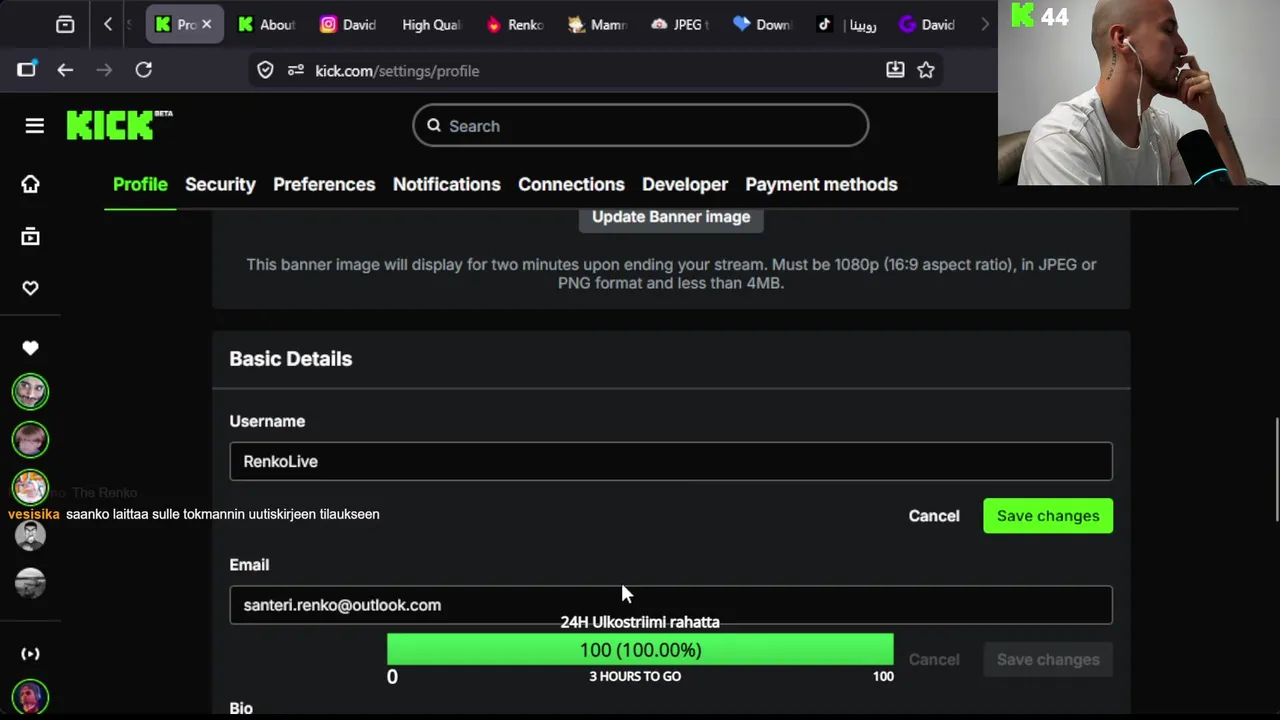Image resolution: width=1280 pixels, height=720 pixels.
Task: Select the Profile settings tab
Action: coord(140,184)
